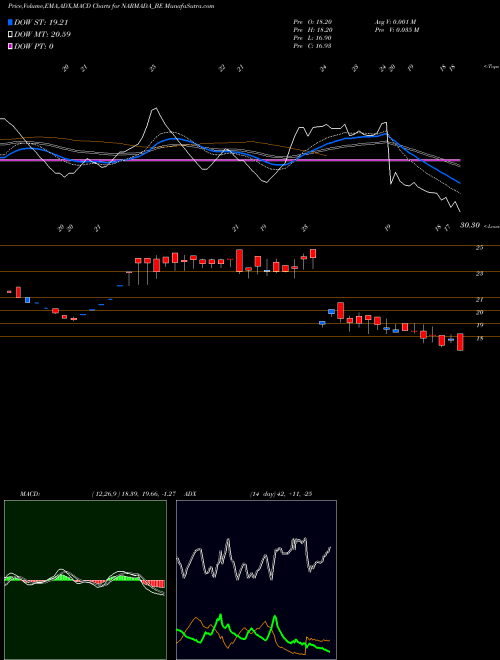Click the 30.30 price label

470,226
